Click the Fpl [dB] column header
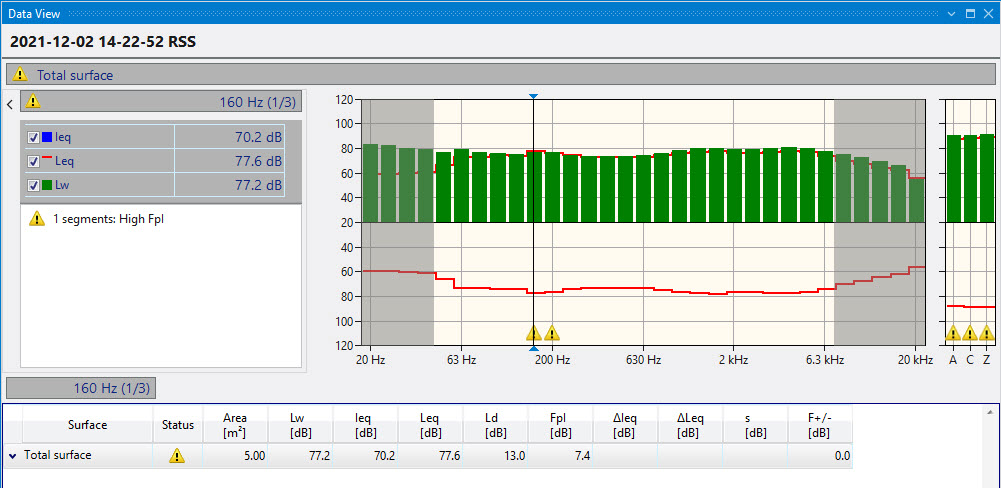 [x=561, y=425]
